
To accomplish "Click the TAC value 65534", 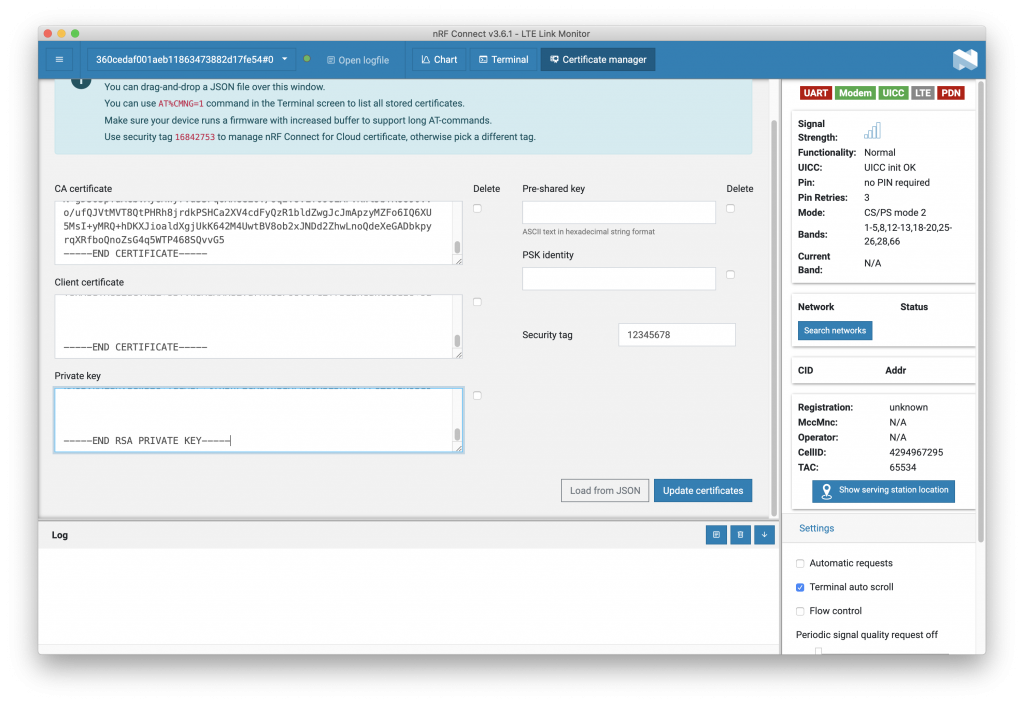I will [x=903, y=467].
